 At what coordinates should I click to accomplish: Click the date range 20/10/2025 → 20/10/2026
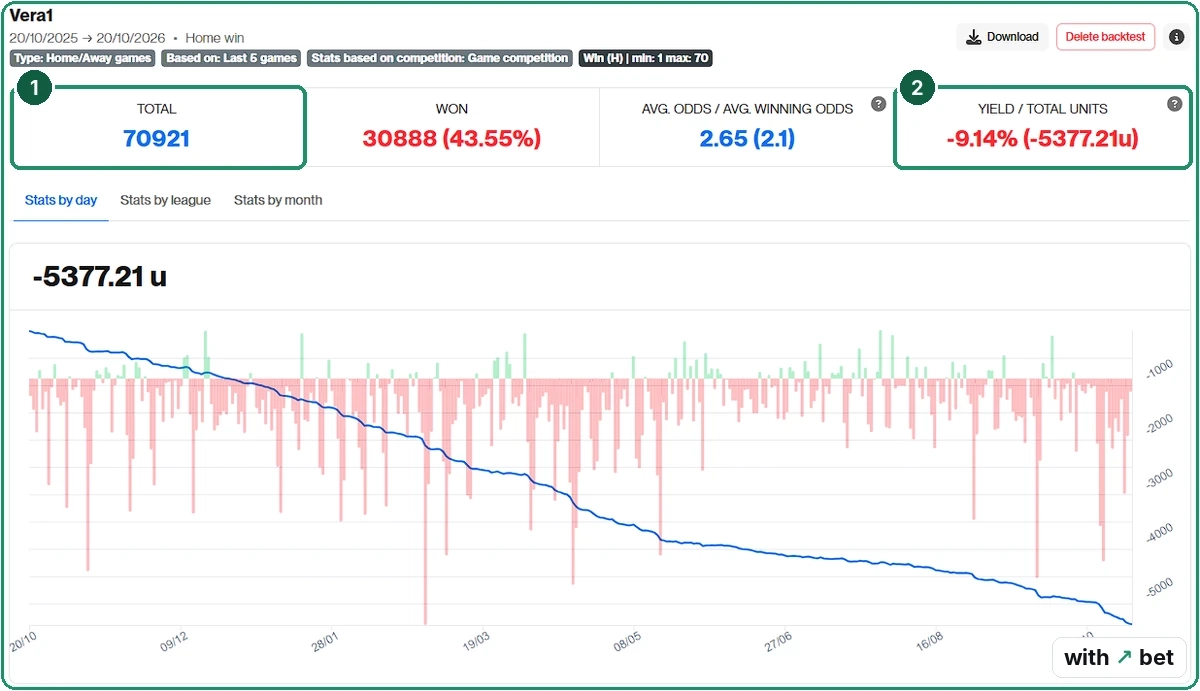pos(87,38)
